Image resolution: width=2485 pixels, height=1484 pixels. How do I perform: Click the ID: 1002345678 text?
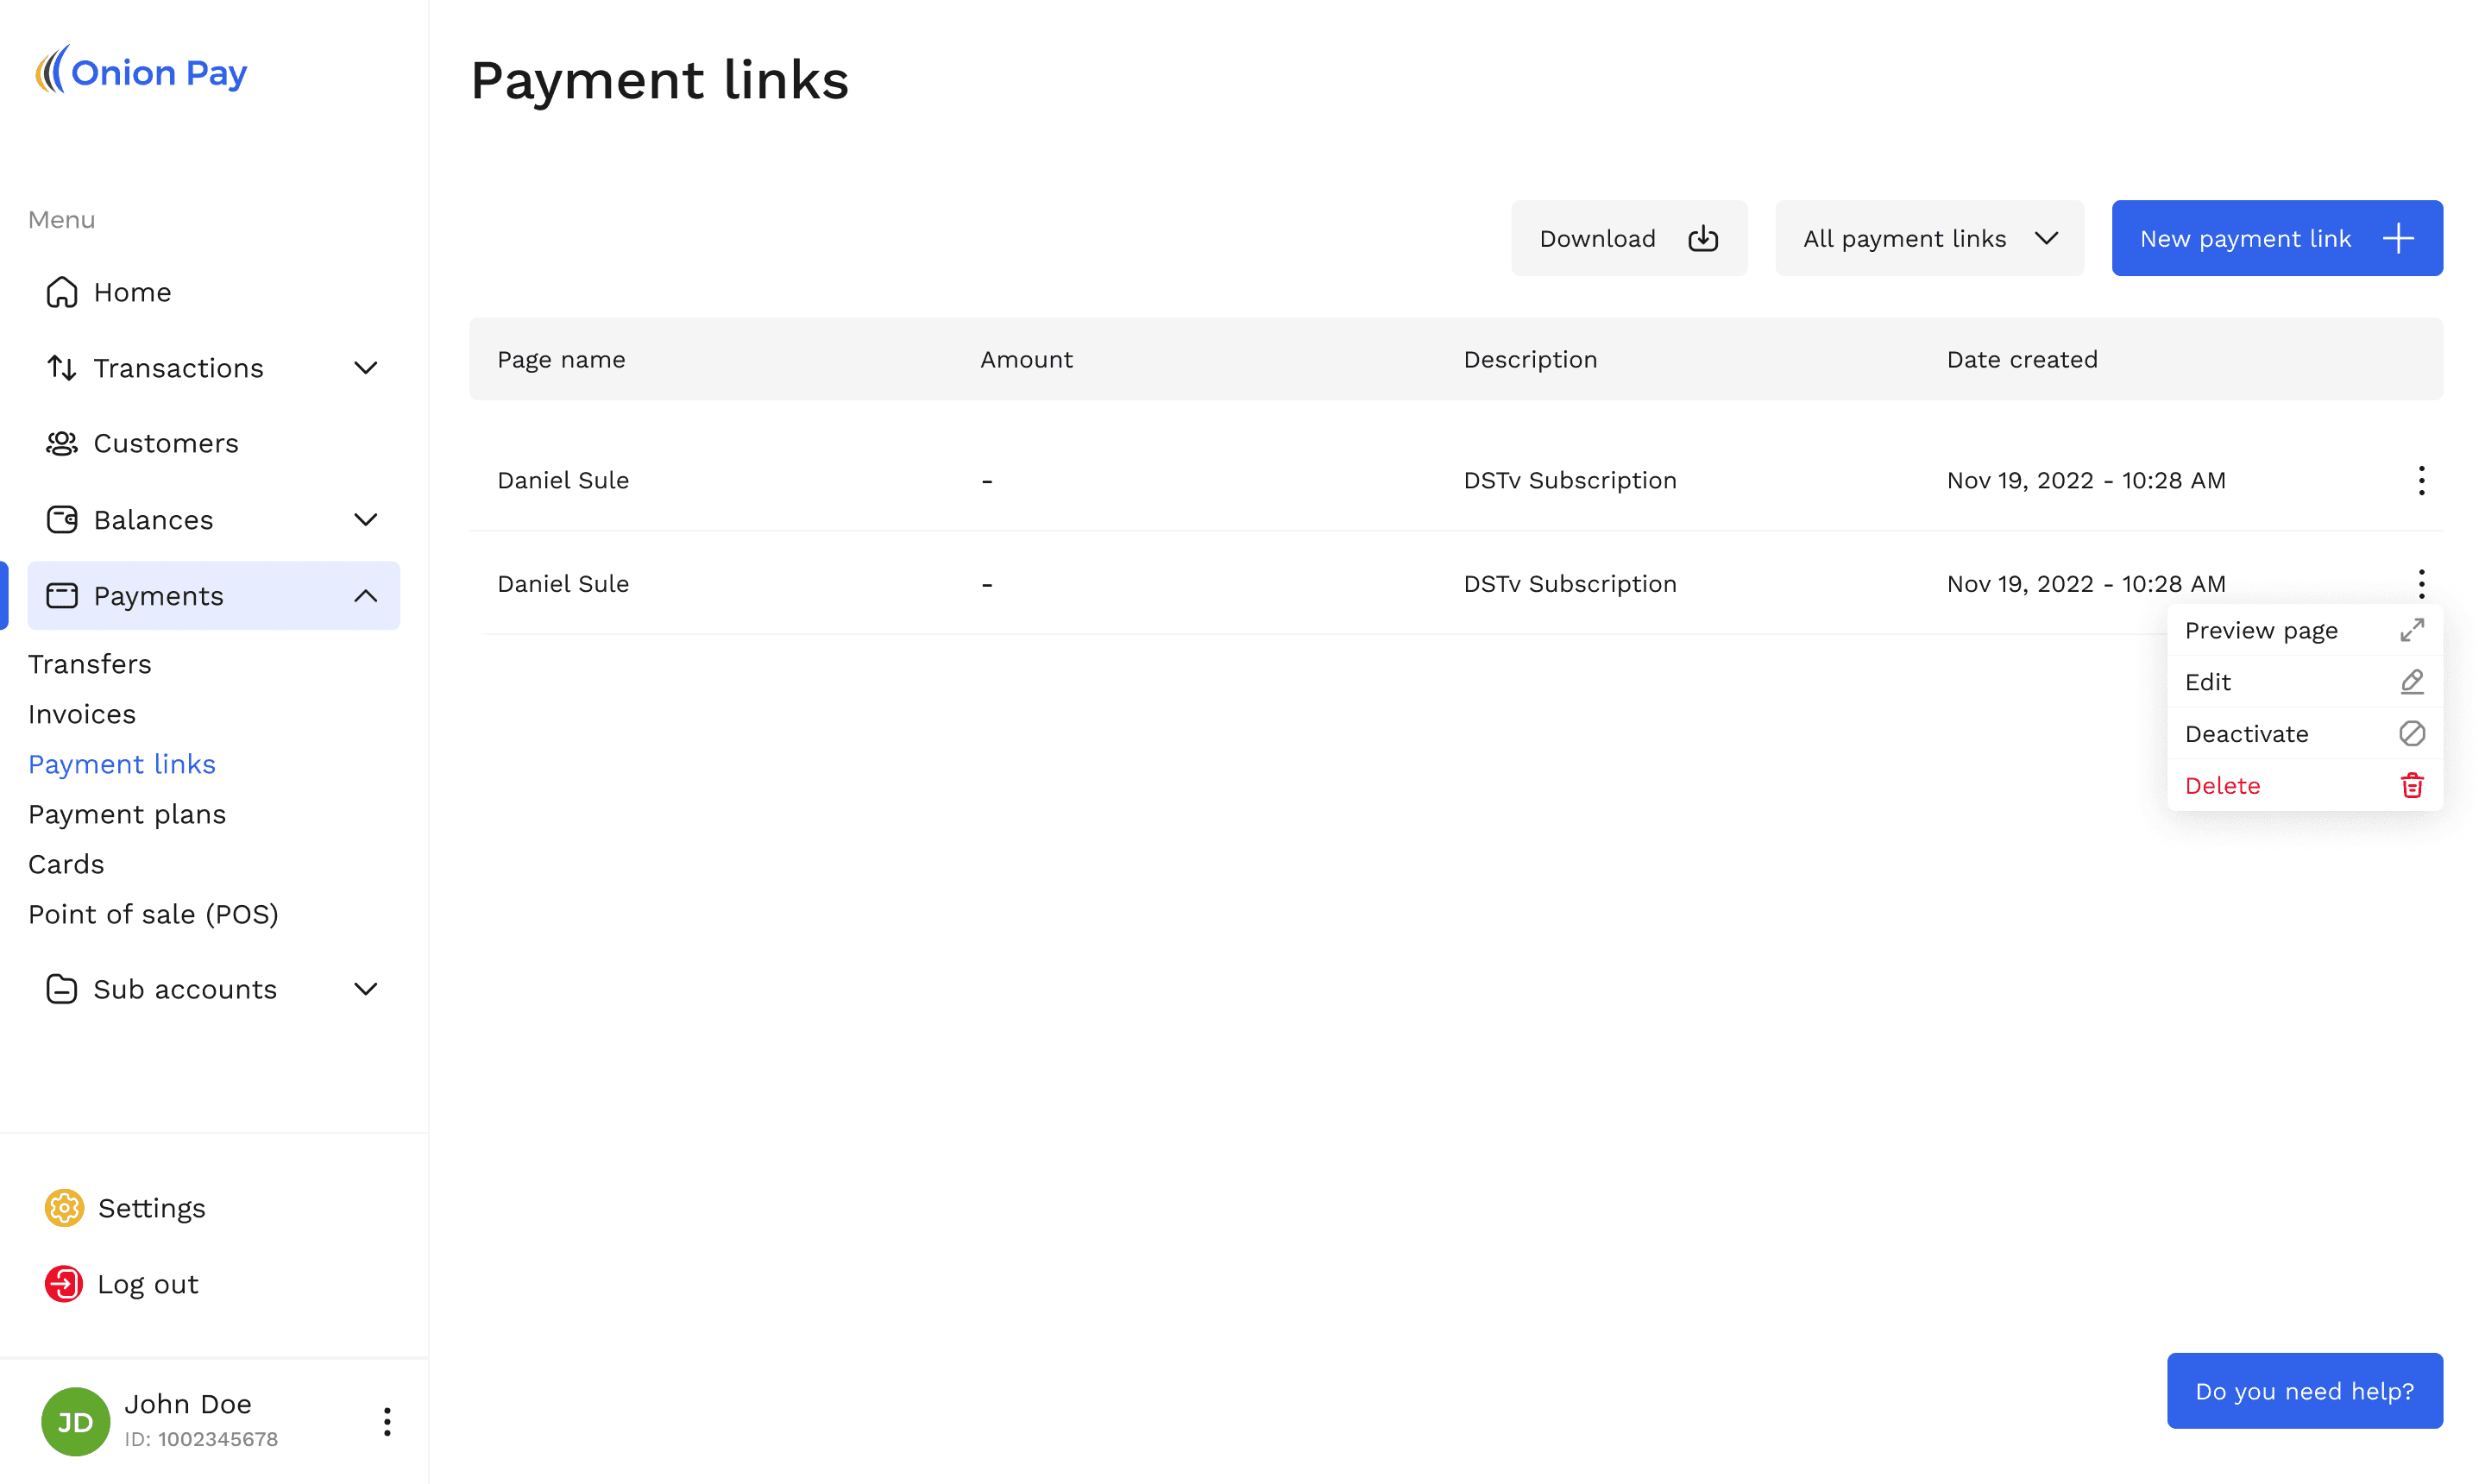tap(201, 1439)
